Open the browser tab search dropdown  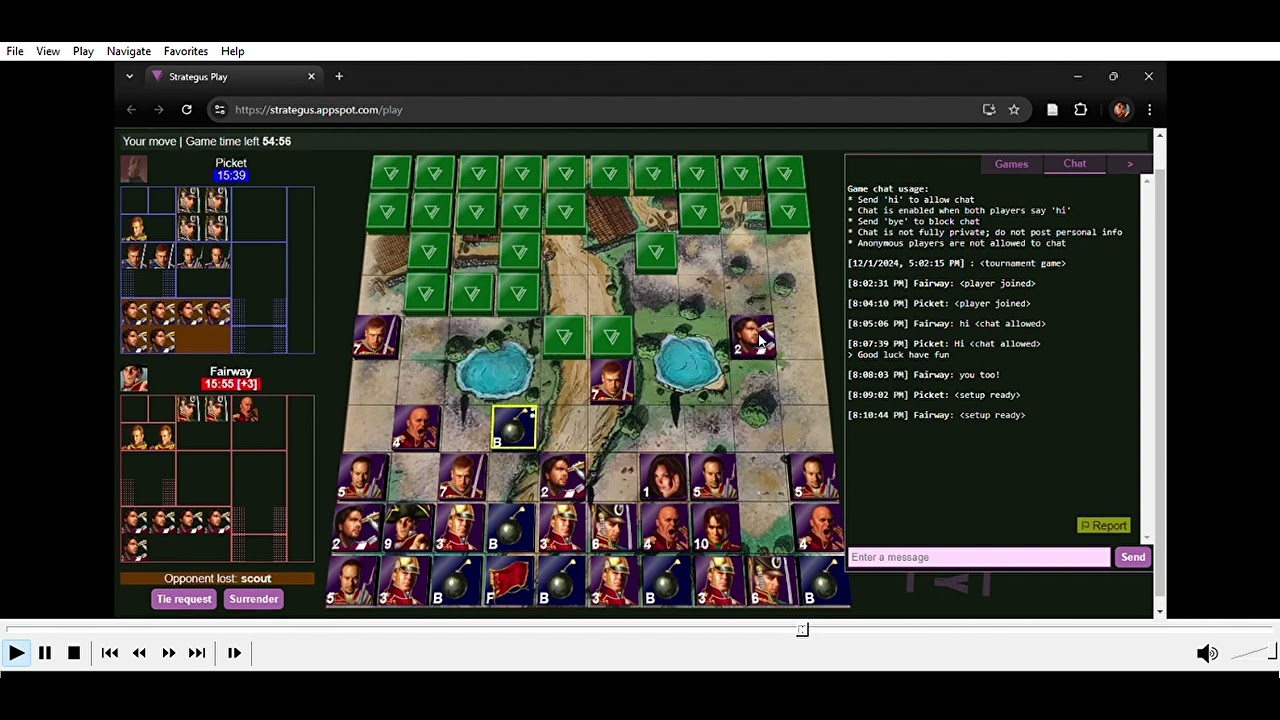pyautogui.click(x=129, y=76)
